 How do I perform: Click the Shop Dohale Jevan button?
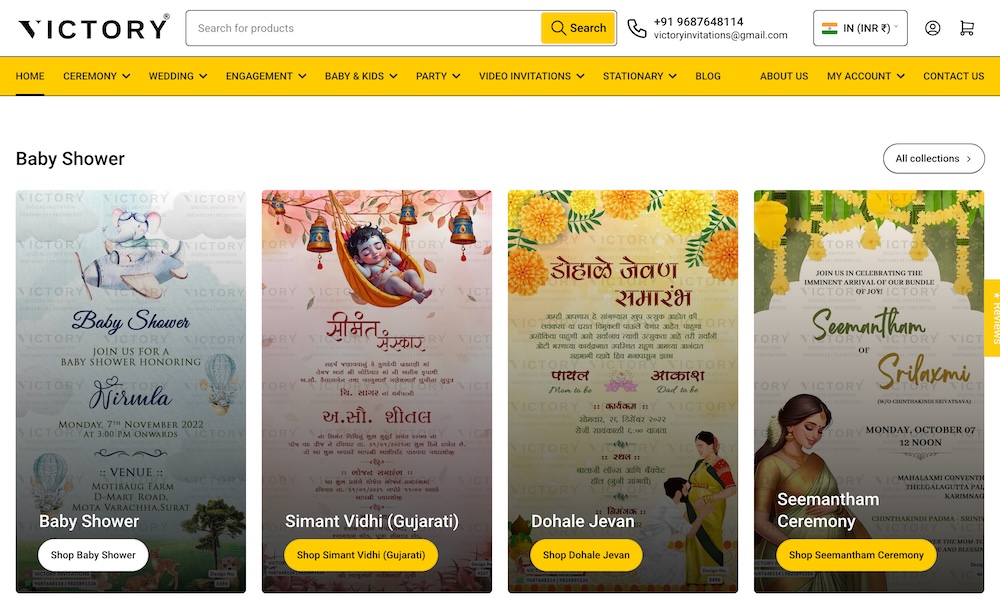click(x=586, y=555)
